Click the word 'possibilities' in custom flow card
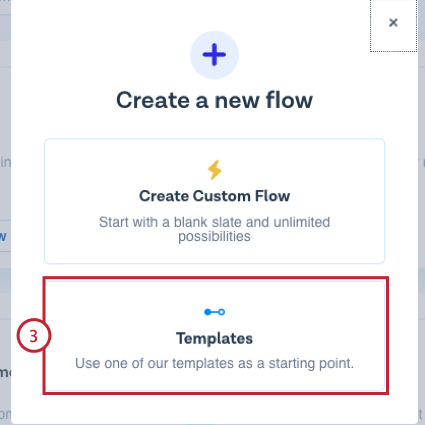Image resolution: width=425 pixels, height=425 pixels. [214, 237]
